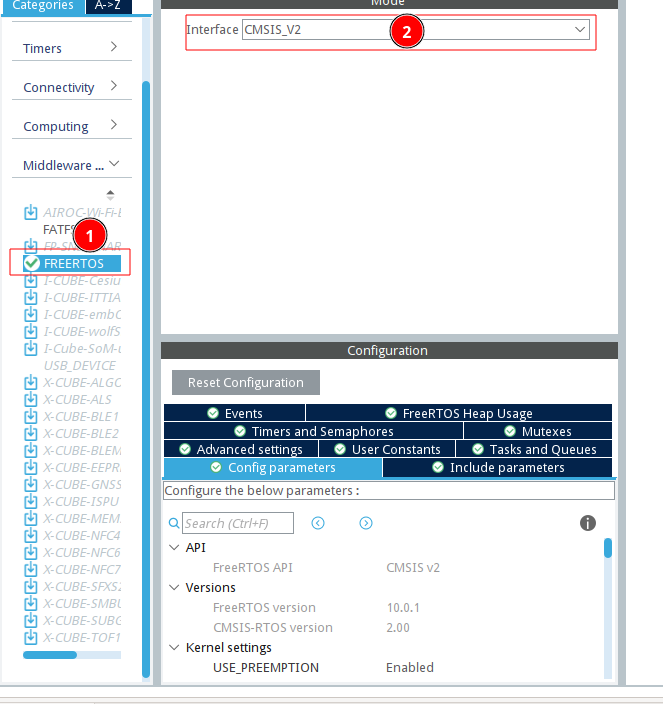Click download icon next to X-CUBE-GNSS

click(x=31, y=485)
